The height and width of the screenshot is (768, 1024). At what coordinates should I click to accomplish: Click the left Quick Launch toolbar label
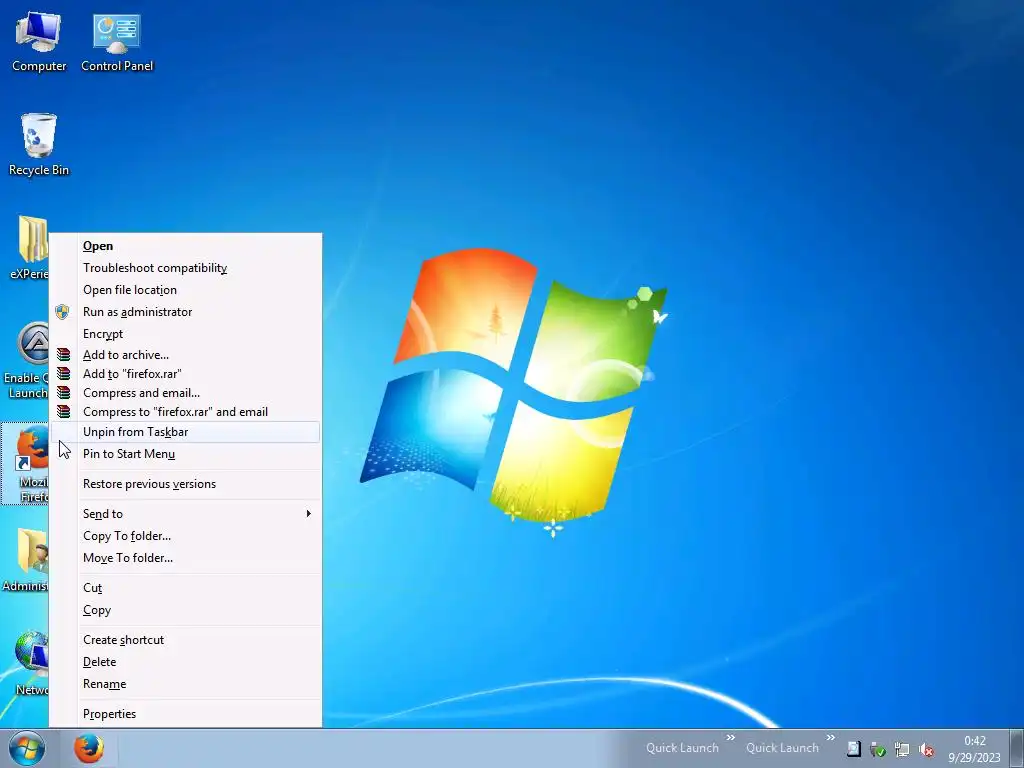tap(682, 748)
